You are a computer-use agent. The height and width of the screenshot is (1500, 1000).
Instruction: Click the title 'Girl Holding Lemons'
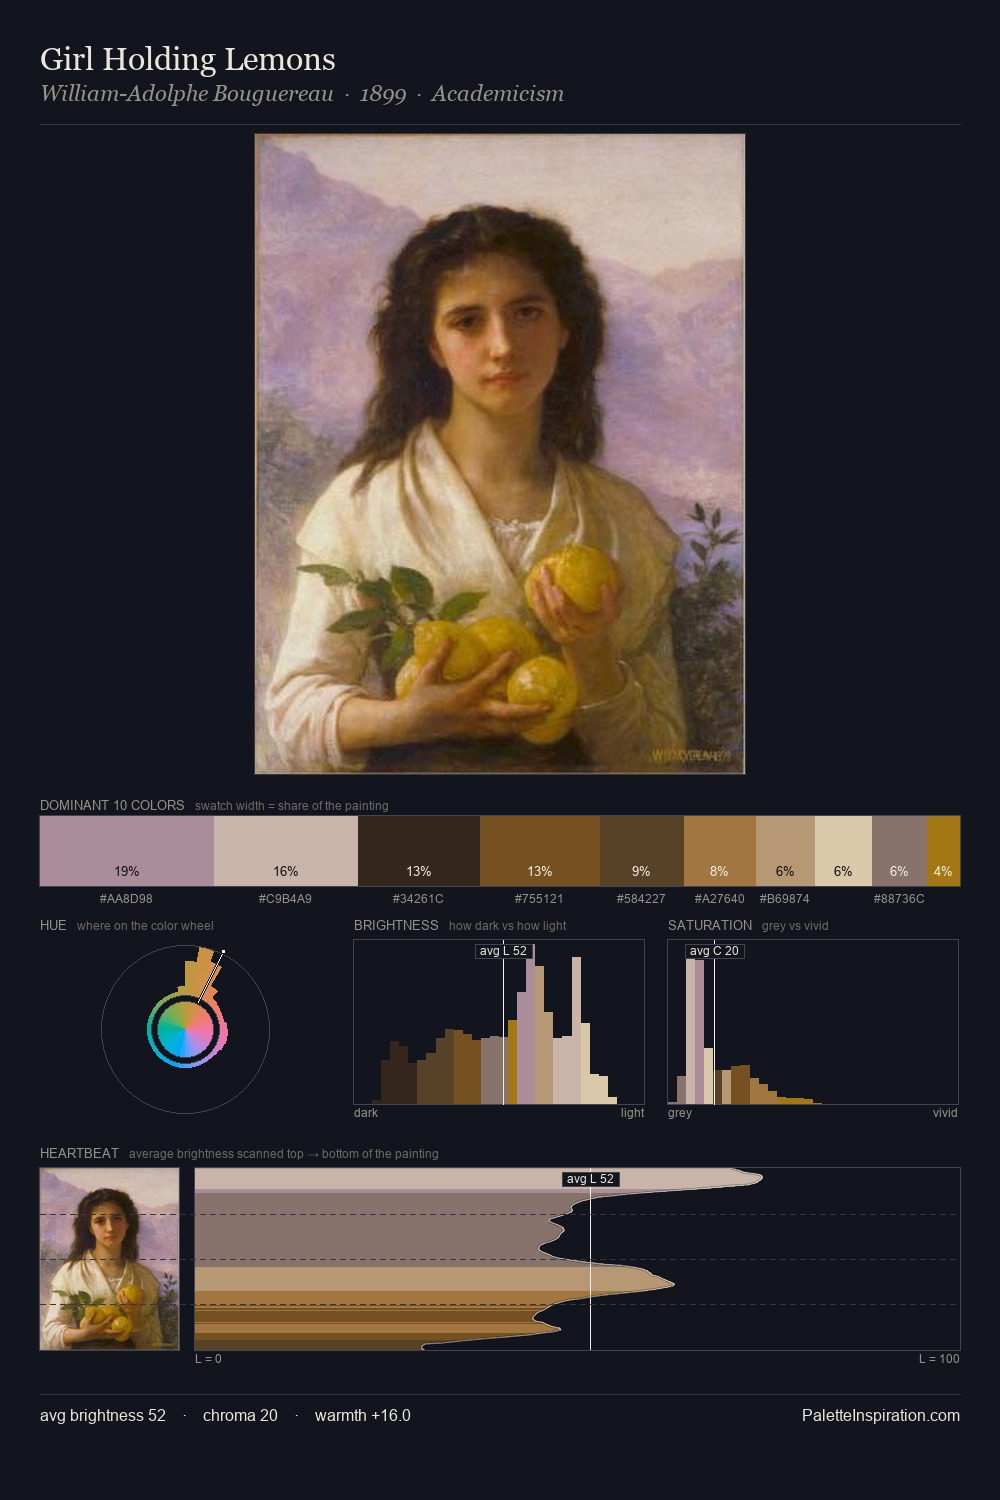(x=188, y=59)
